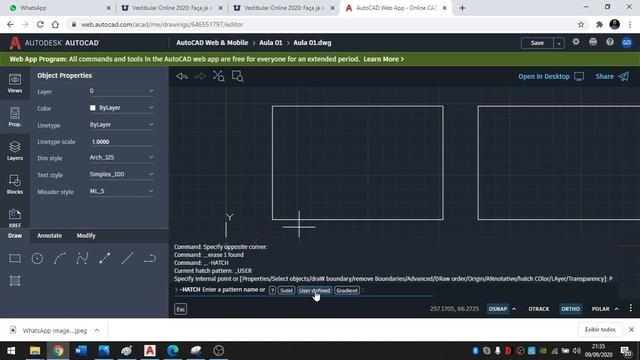The image size is (640, 360).
Task: Open the Layers panel
Action: 15,151
